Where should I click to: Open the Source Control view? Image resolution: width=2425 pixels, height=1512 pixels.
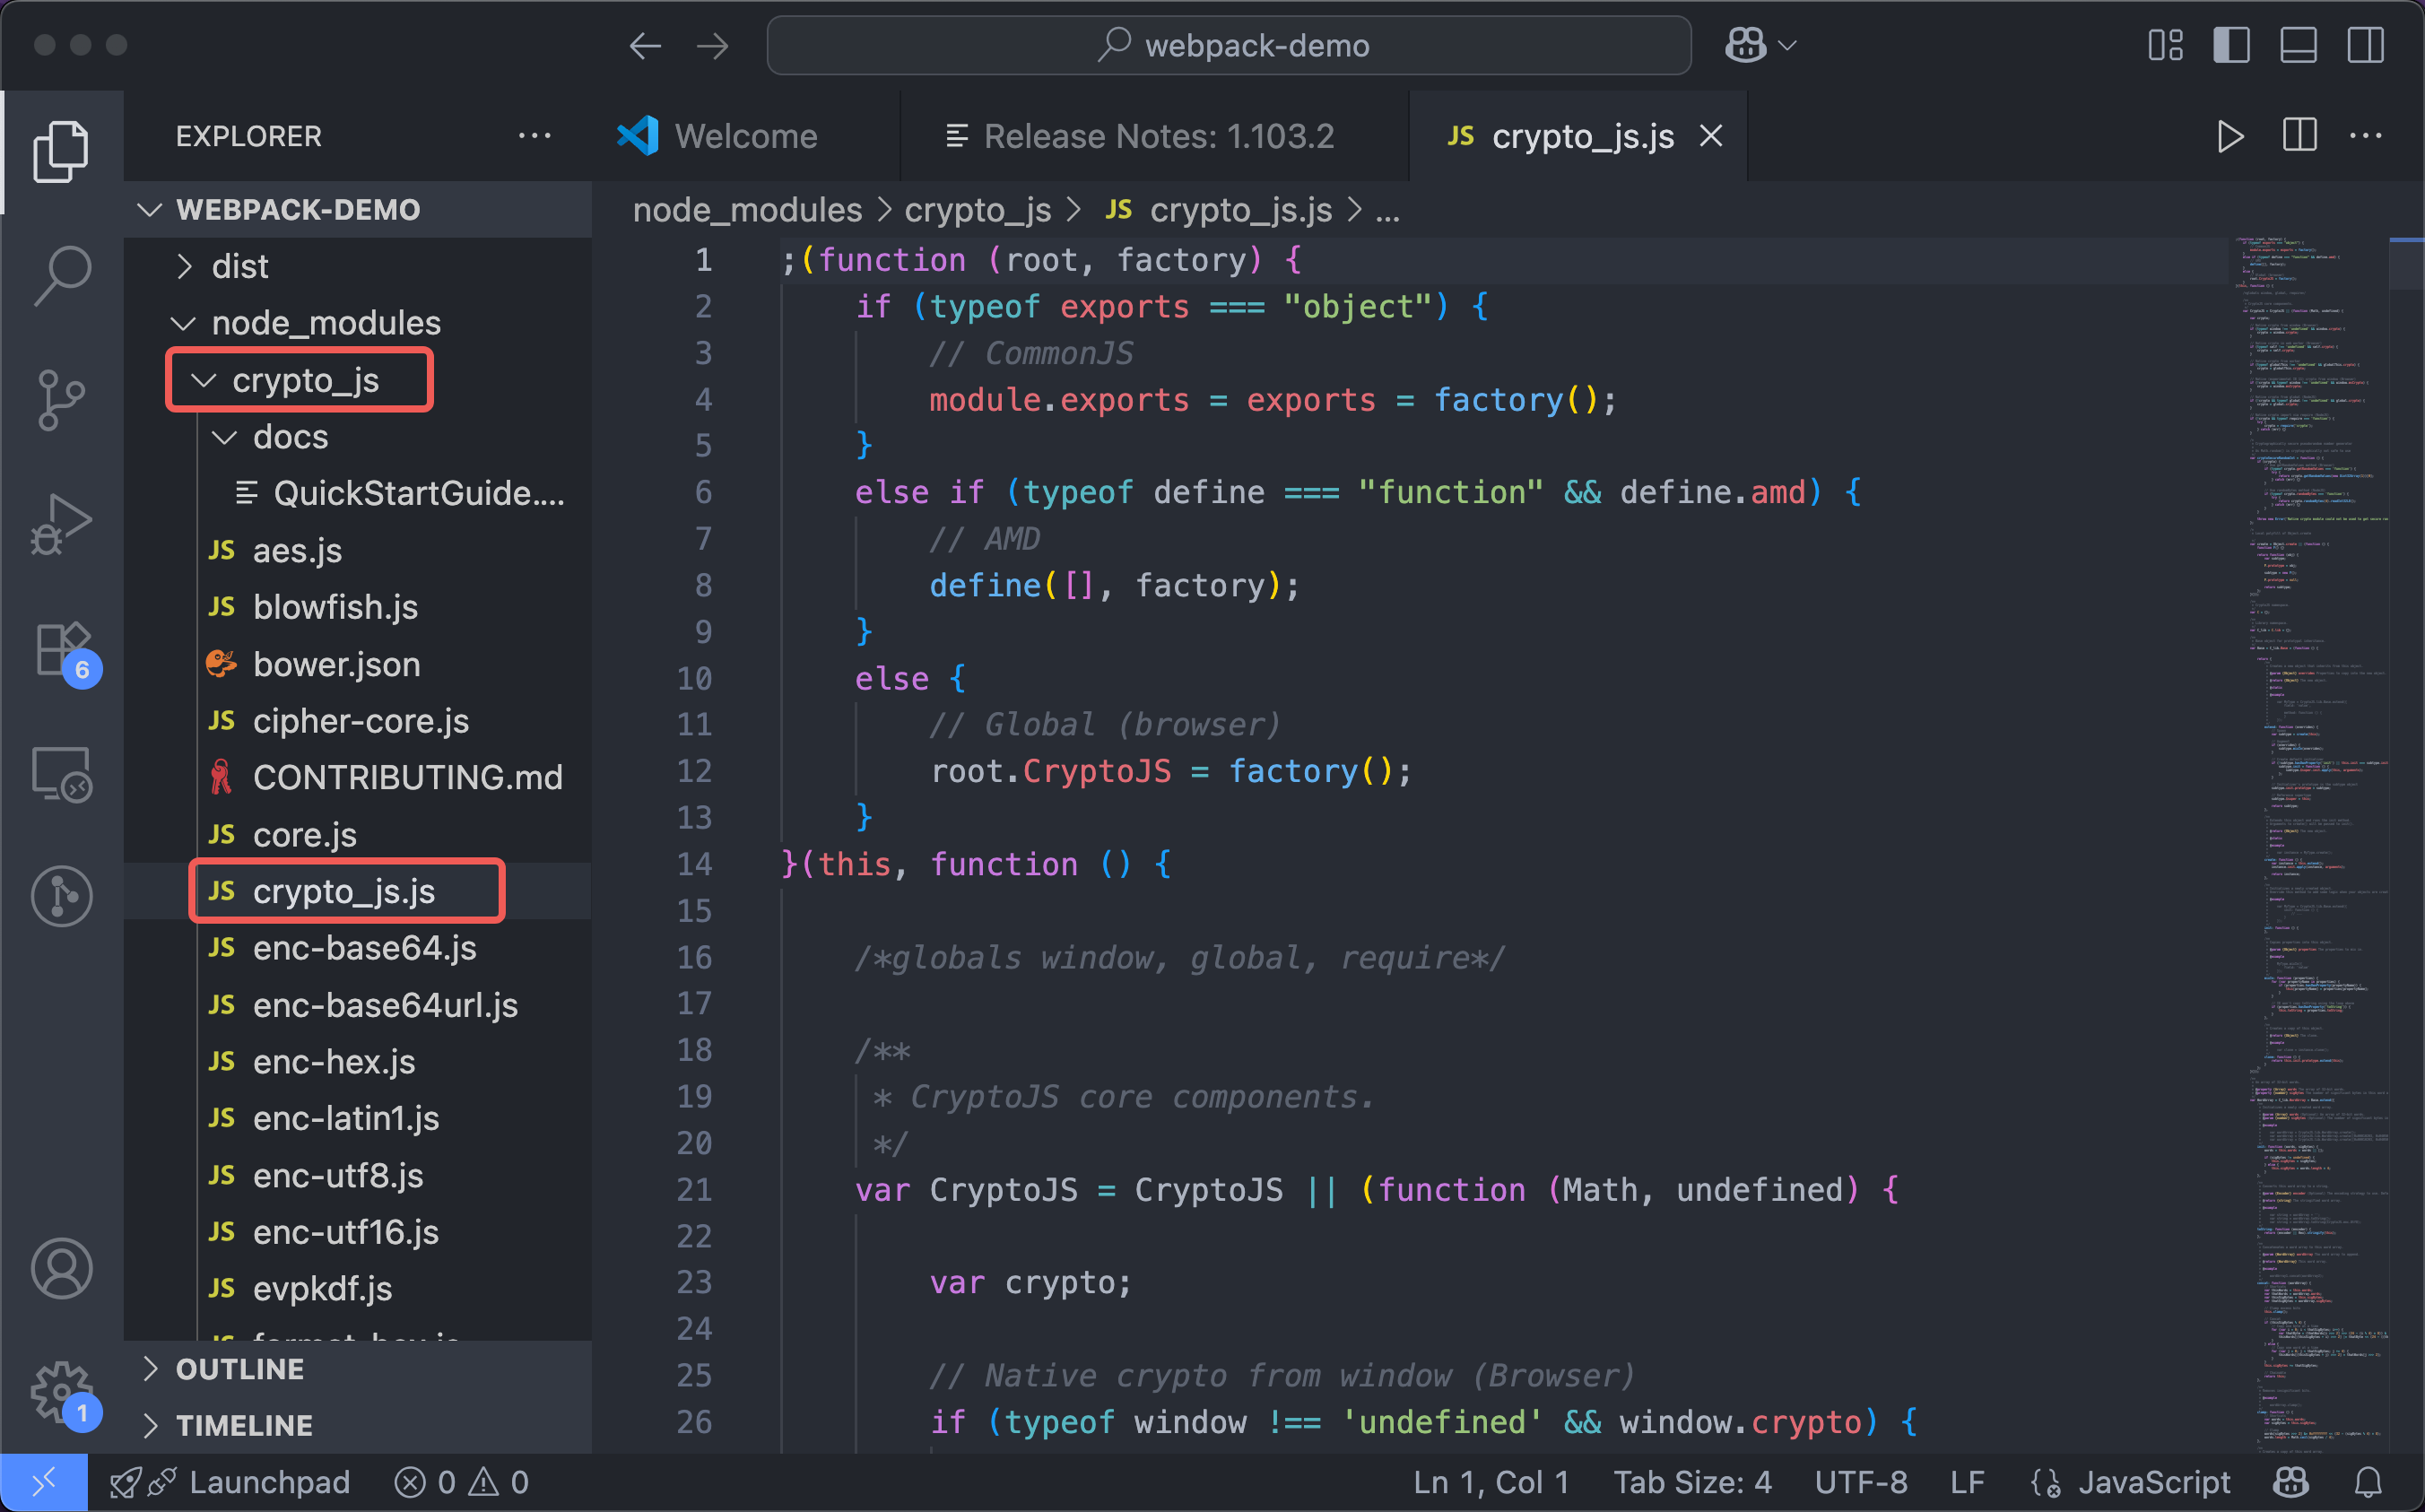pyautogui.click(x=62, y=400)
